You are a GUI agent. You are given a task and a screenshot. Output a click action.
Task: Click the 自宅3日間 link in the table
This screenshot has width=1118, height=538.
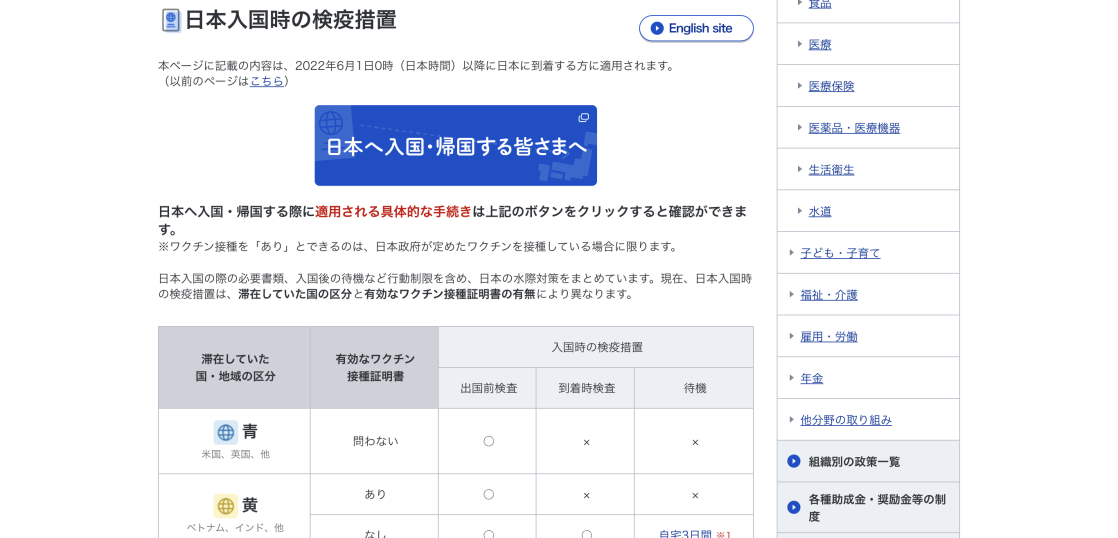click(x=685, y=534)
